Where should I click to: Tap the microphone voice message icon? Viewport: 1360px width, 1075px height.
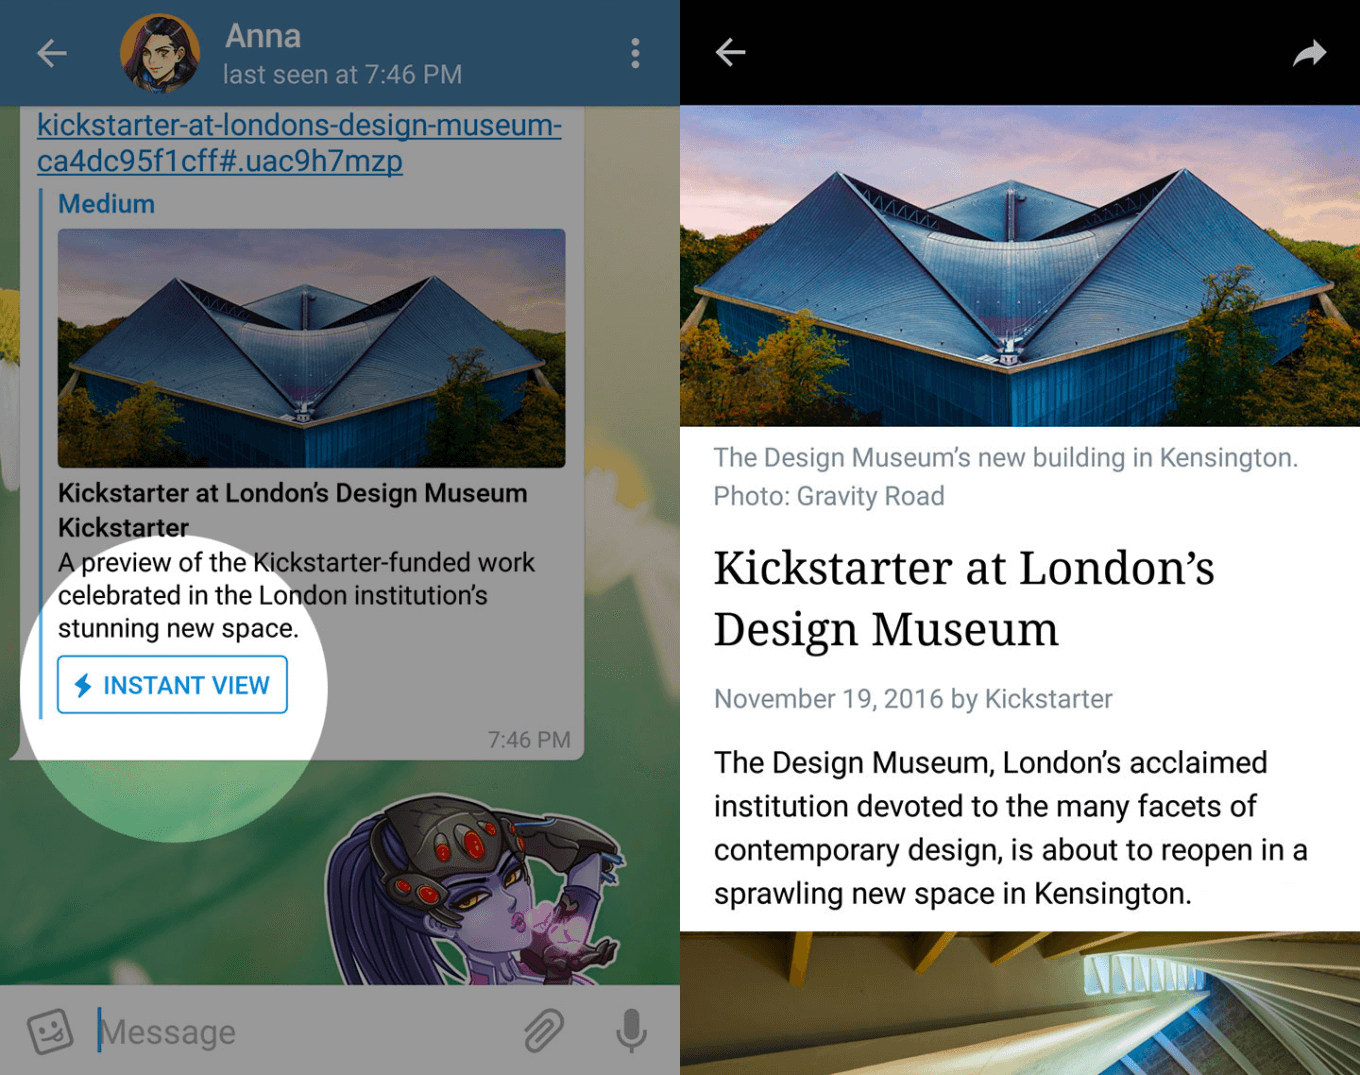pos(631,1031)
